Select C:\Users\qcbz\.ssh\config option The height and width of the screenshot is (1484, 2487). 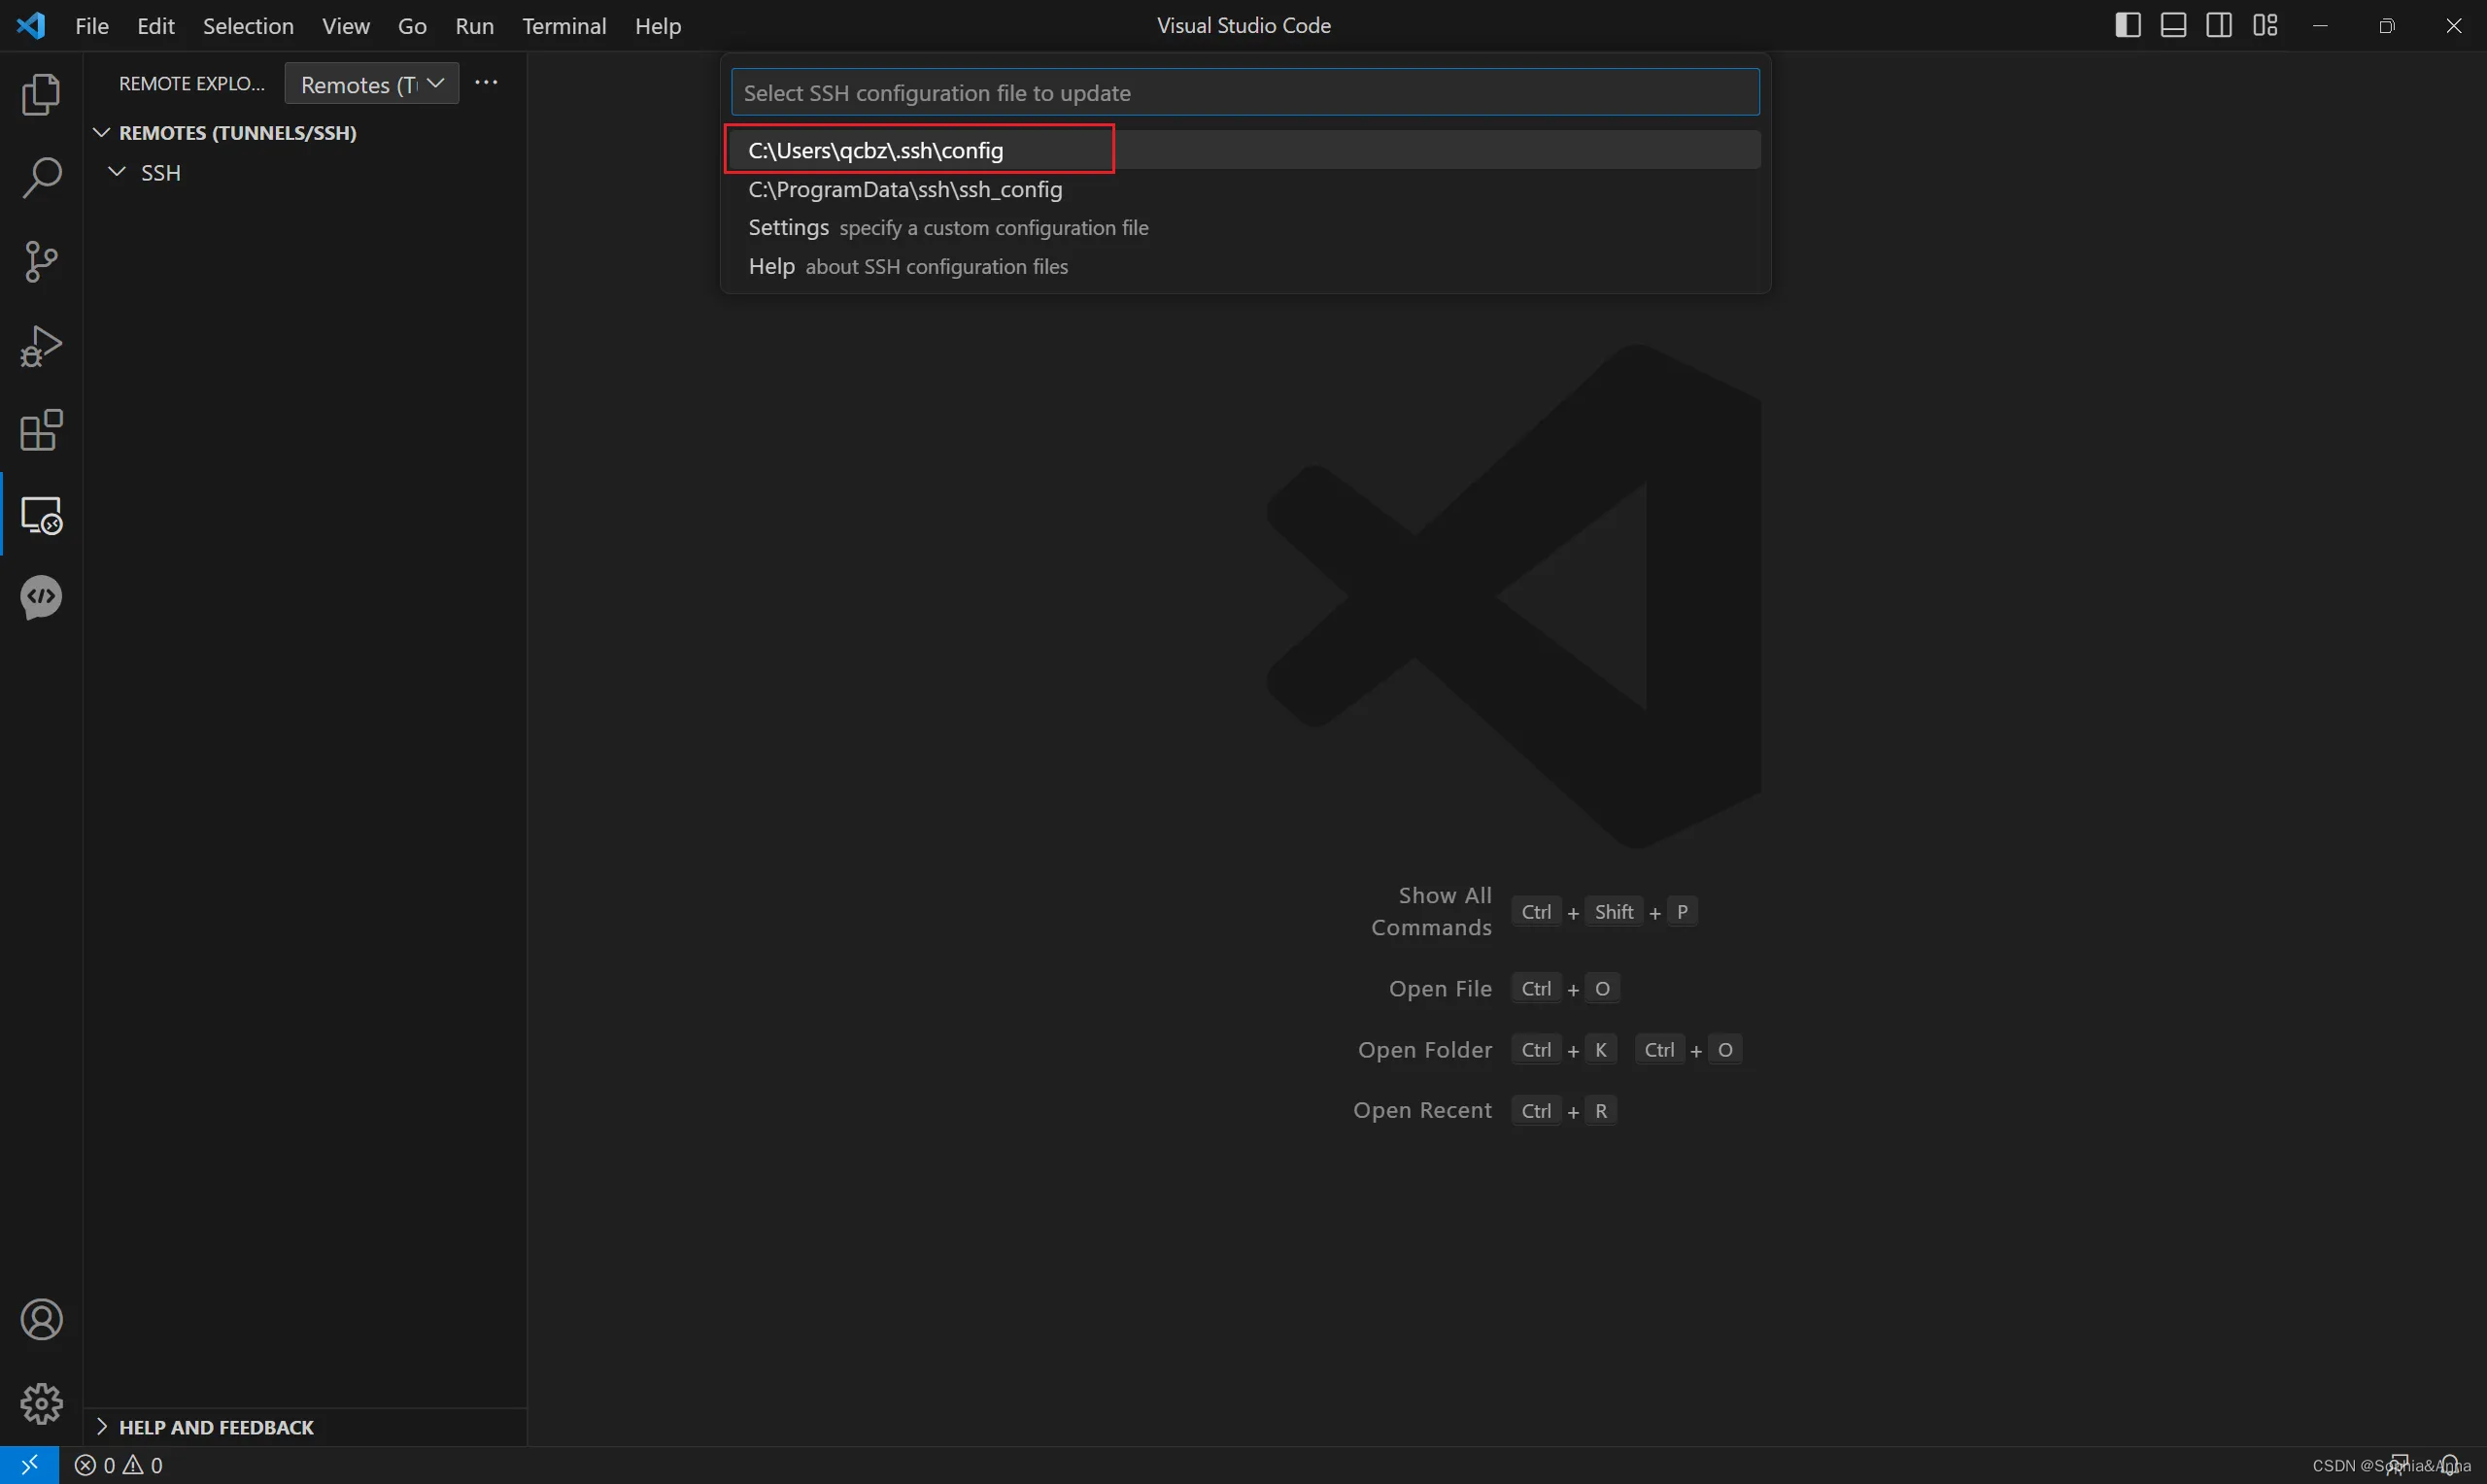pos(875,150)
